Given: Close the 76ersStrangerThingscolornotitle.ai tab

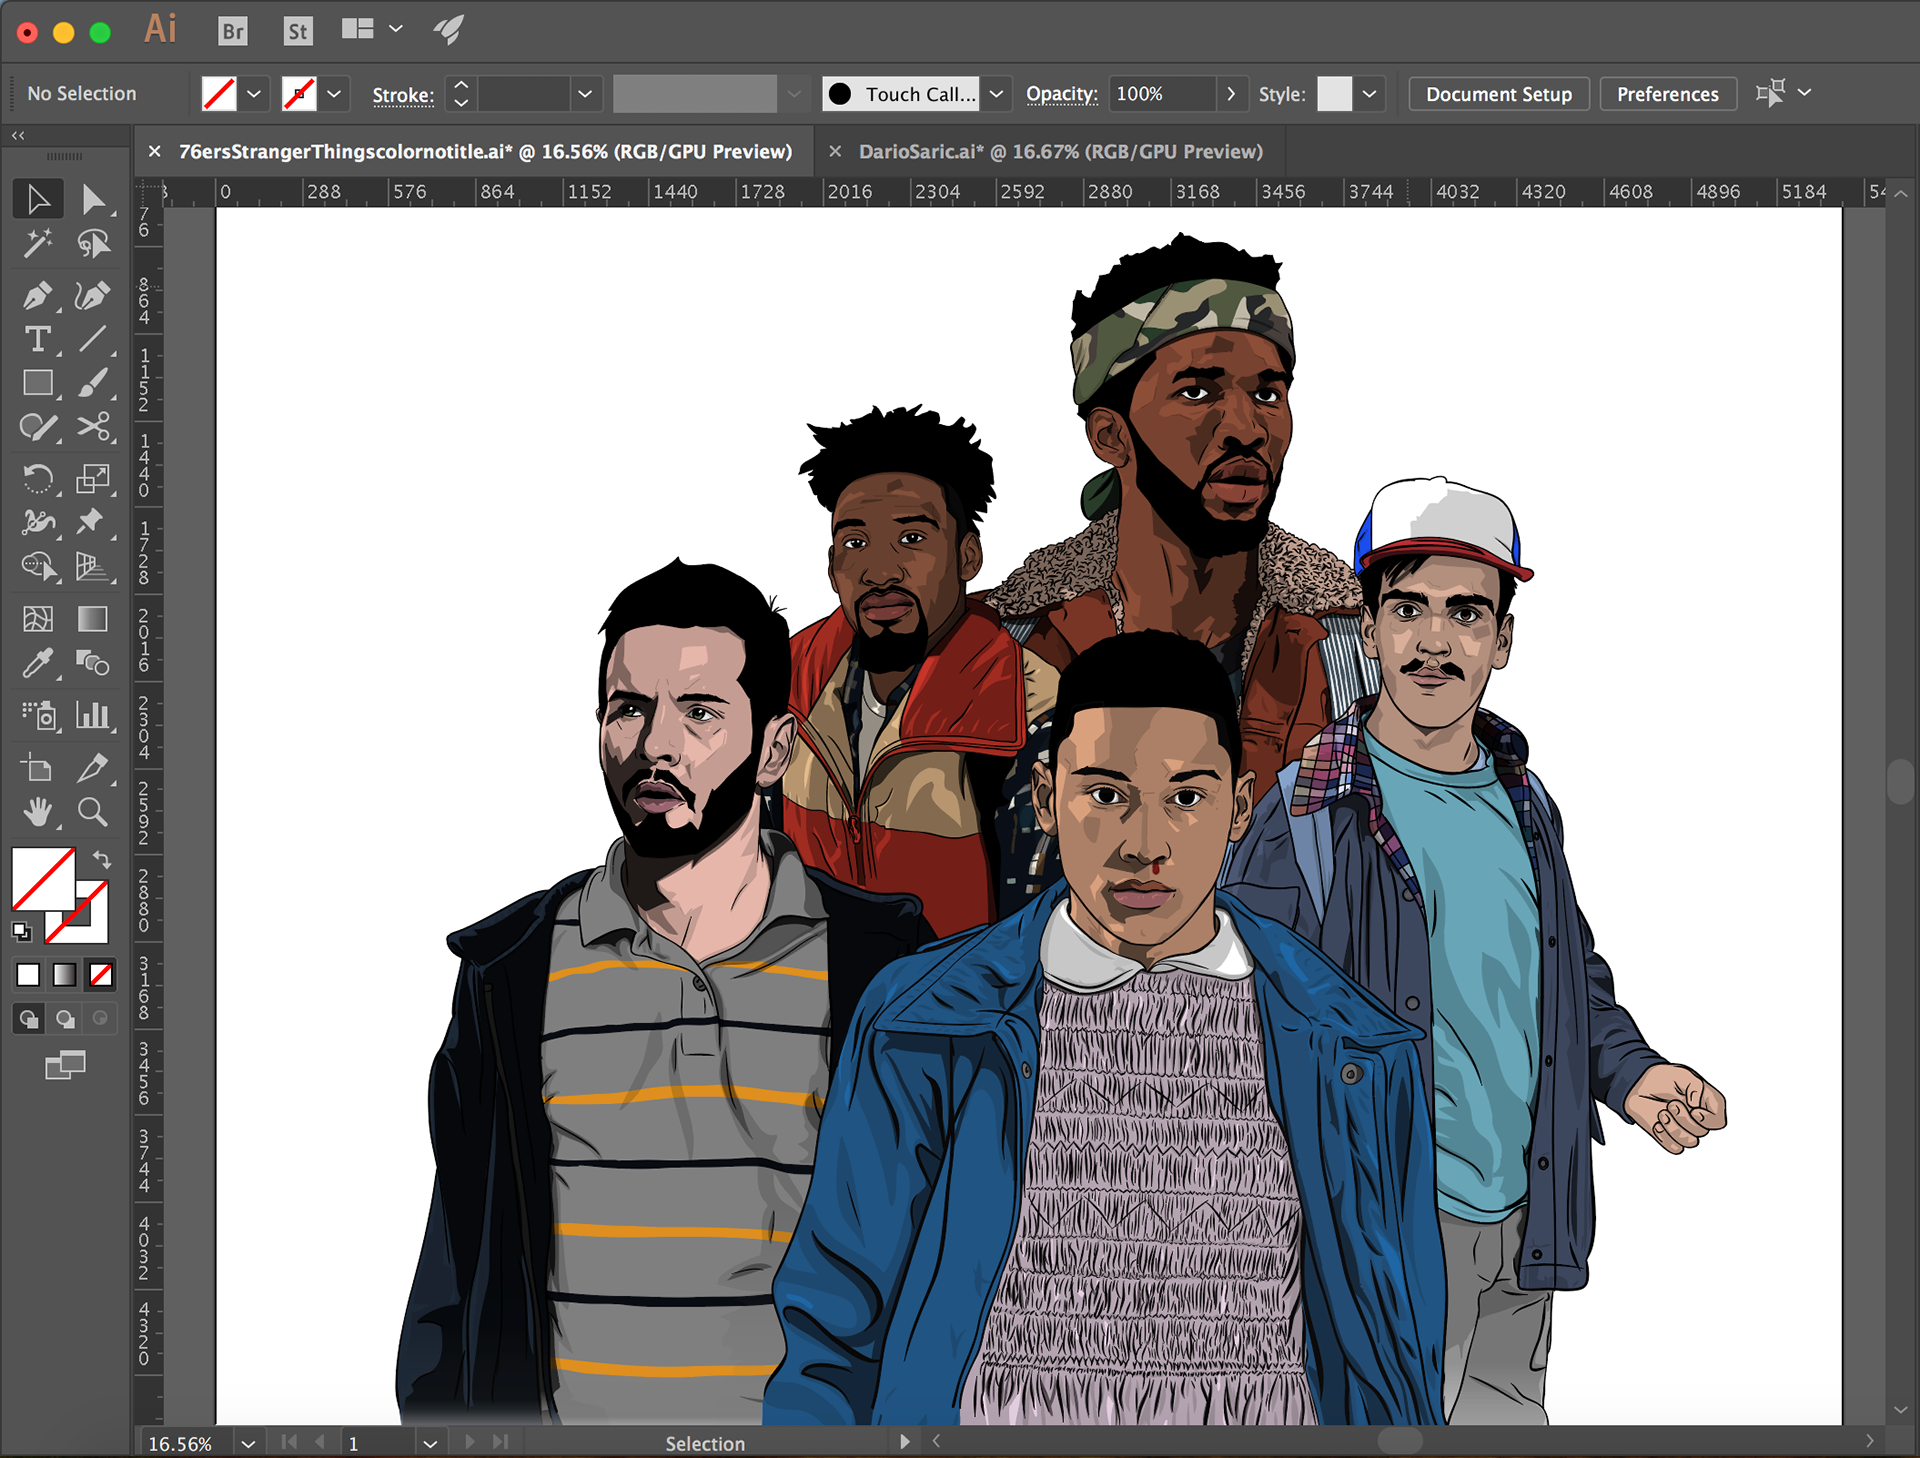Looking at the screenshot, I should (154, 151).
